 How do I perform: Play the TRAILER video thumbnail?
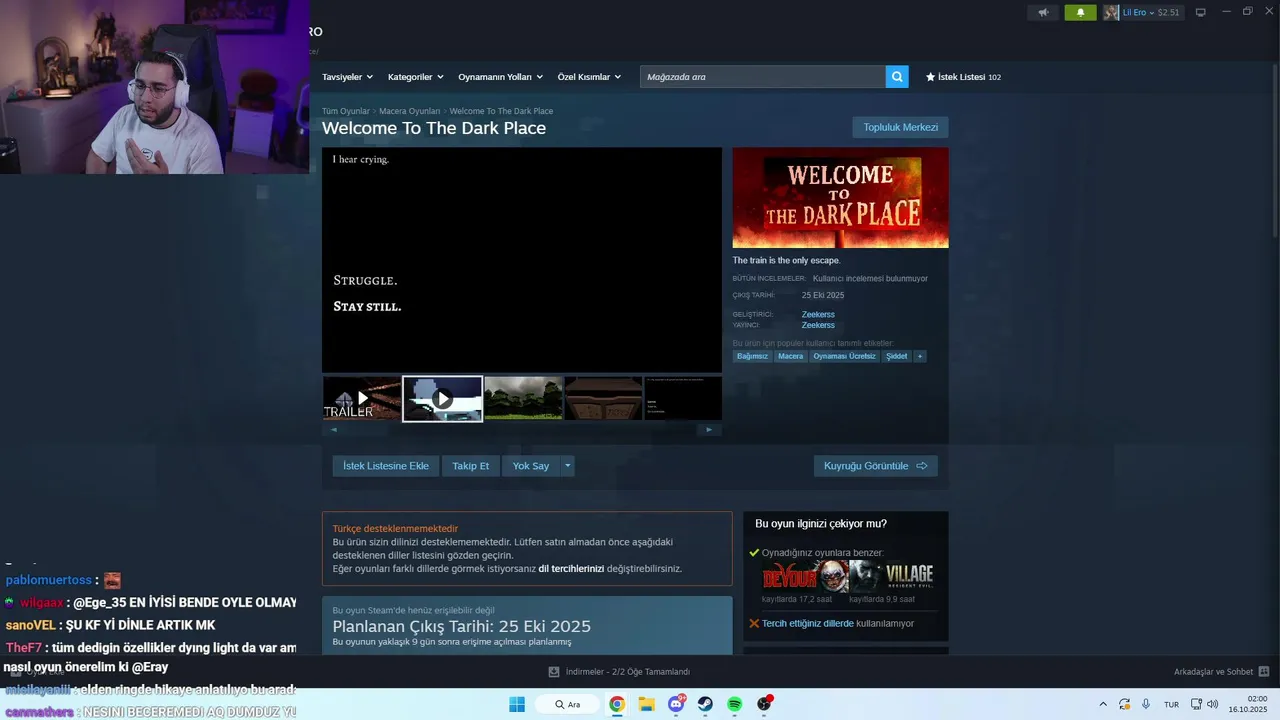[x=362, y=399]
